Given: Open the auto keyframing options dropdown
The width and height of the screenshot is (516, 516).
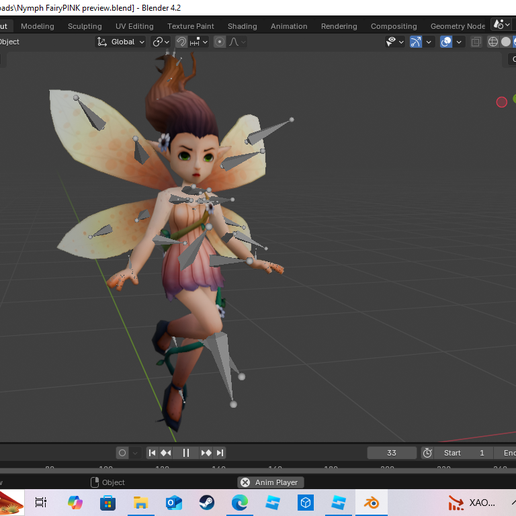Looking at the screenshot, I should 135,453.
